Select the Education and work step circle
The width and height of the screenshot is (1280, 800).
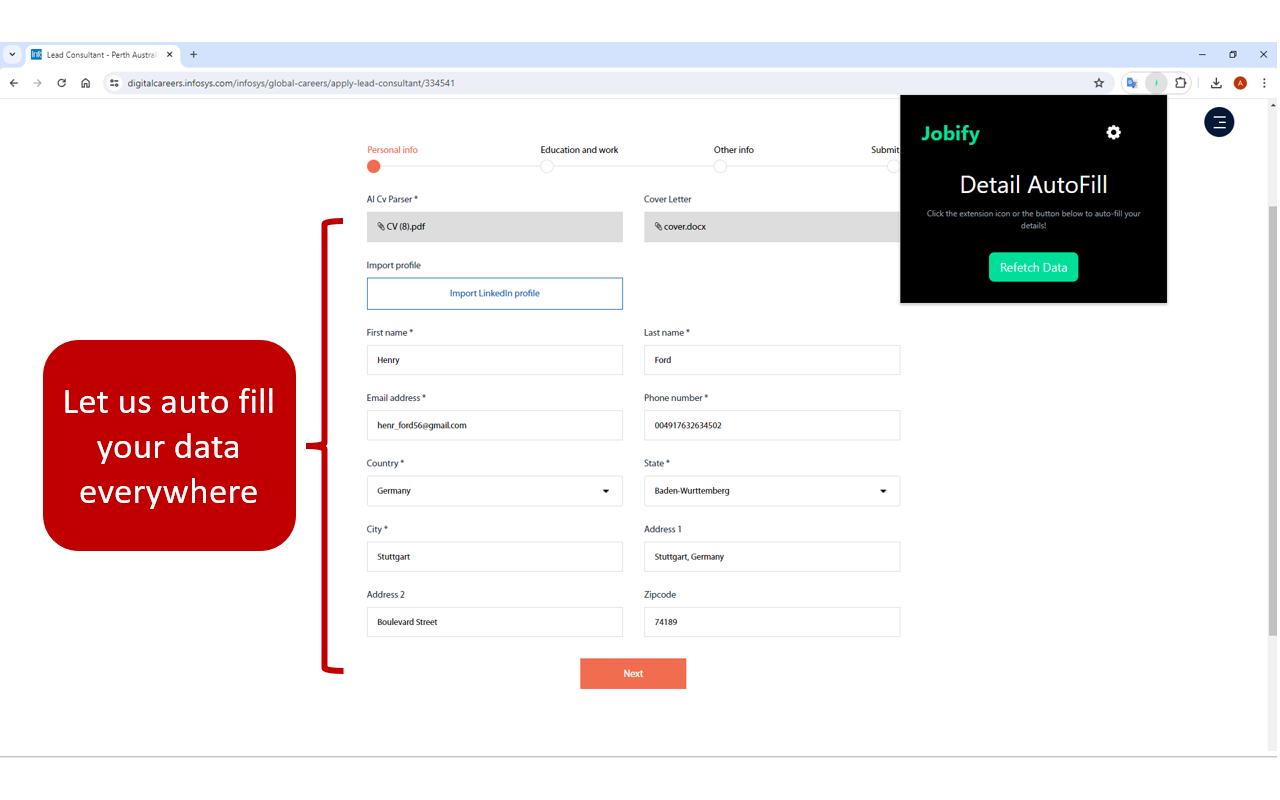pos(546,166)
